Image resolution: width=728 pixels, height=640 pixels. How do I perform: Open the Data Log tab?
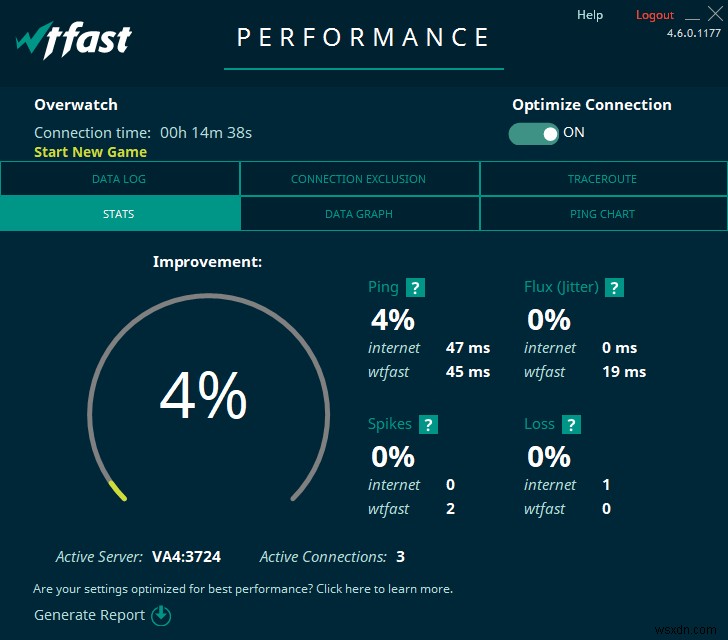(x=119, y=179)
